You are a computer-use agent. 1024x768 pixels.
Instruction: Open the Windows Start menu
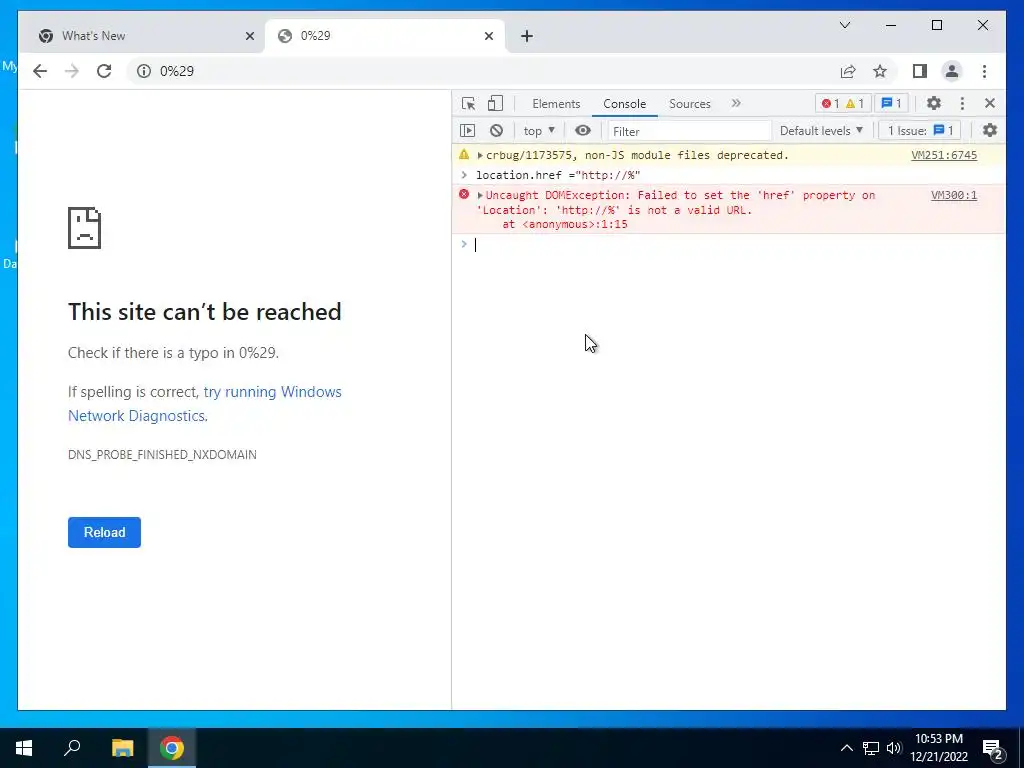24,748
